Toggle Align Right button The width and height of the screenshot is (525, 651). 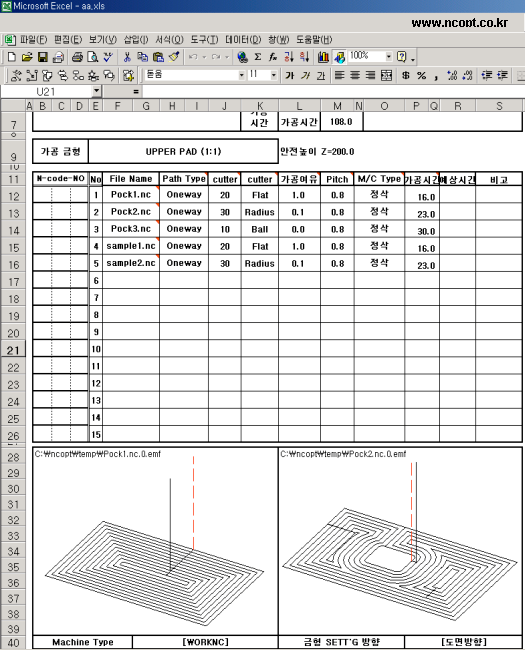[x=371, y=76]
